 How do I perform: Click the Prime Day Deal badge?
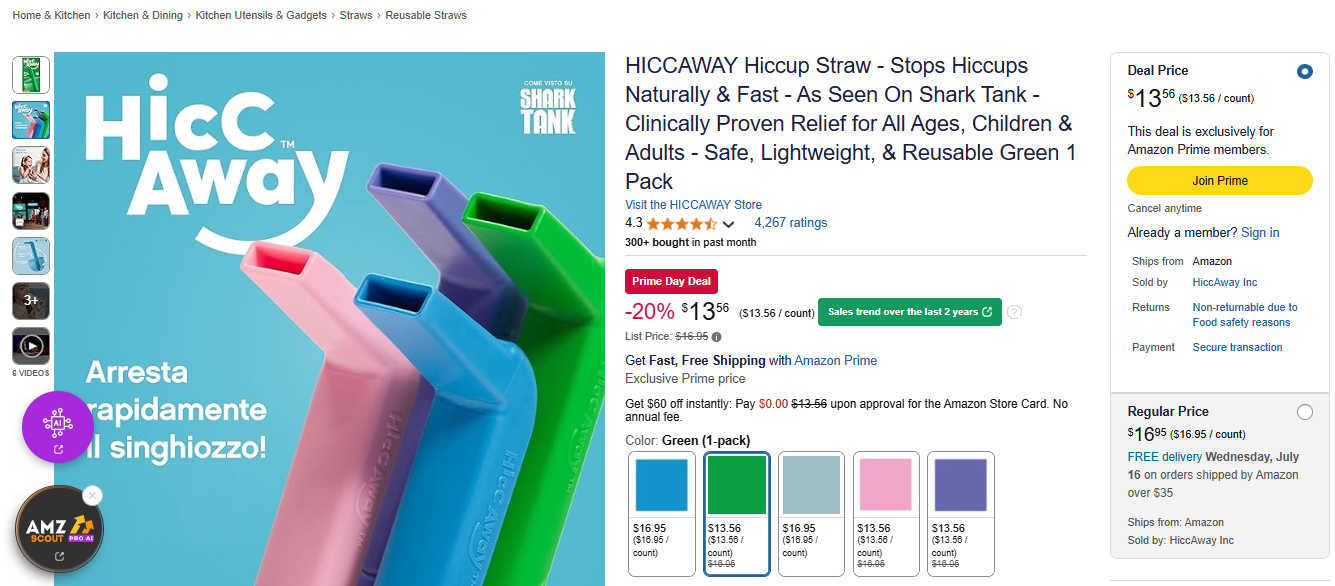670,281
